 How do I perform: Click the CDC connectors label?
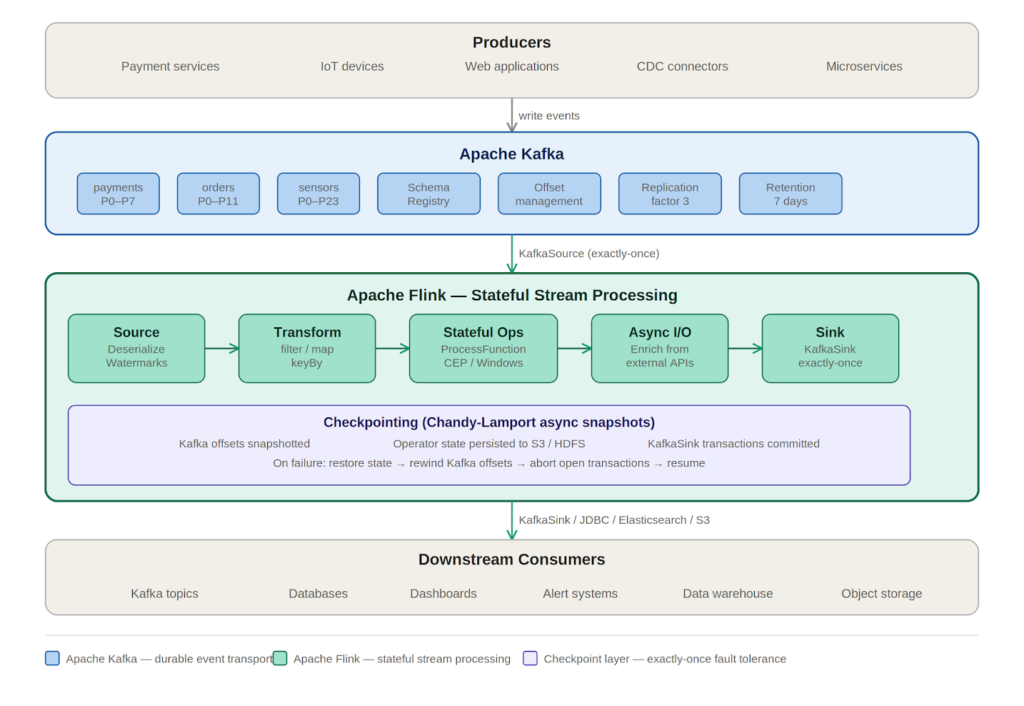coord(682,67)
